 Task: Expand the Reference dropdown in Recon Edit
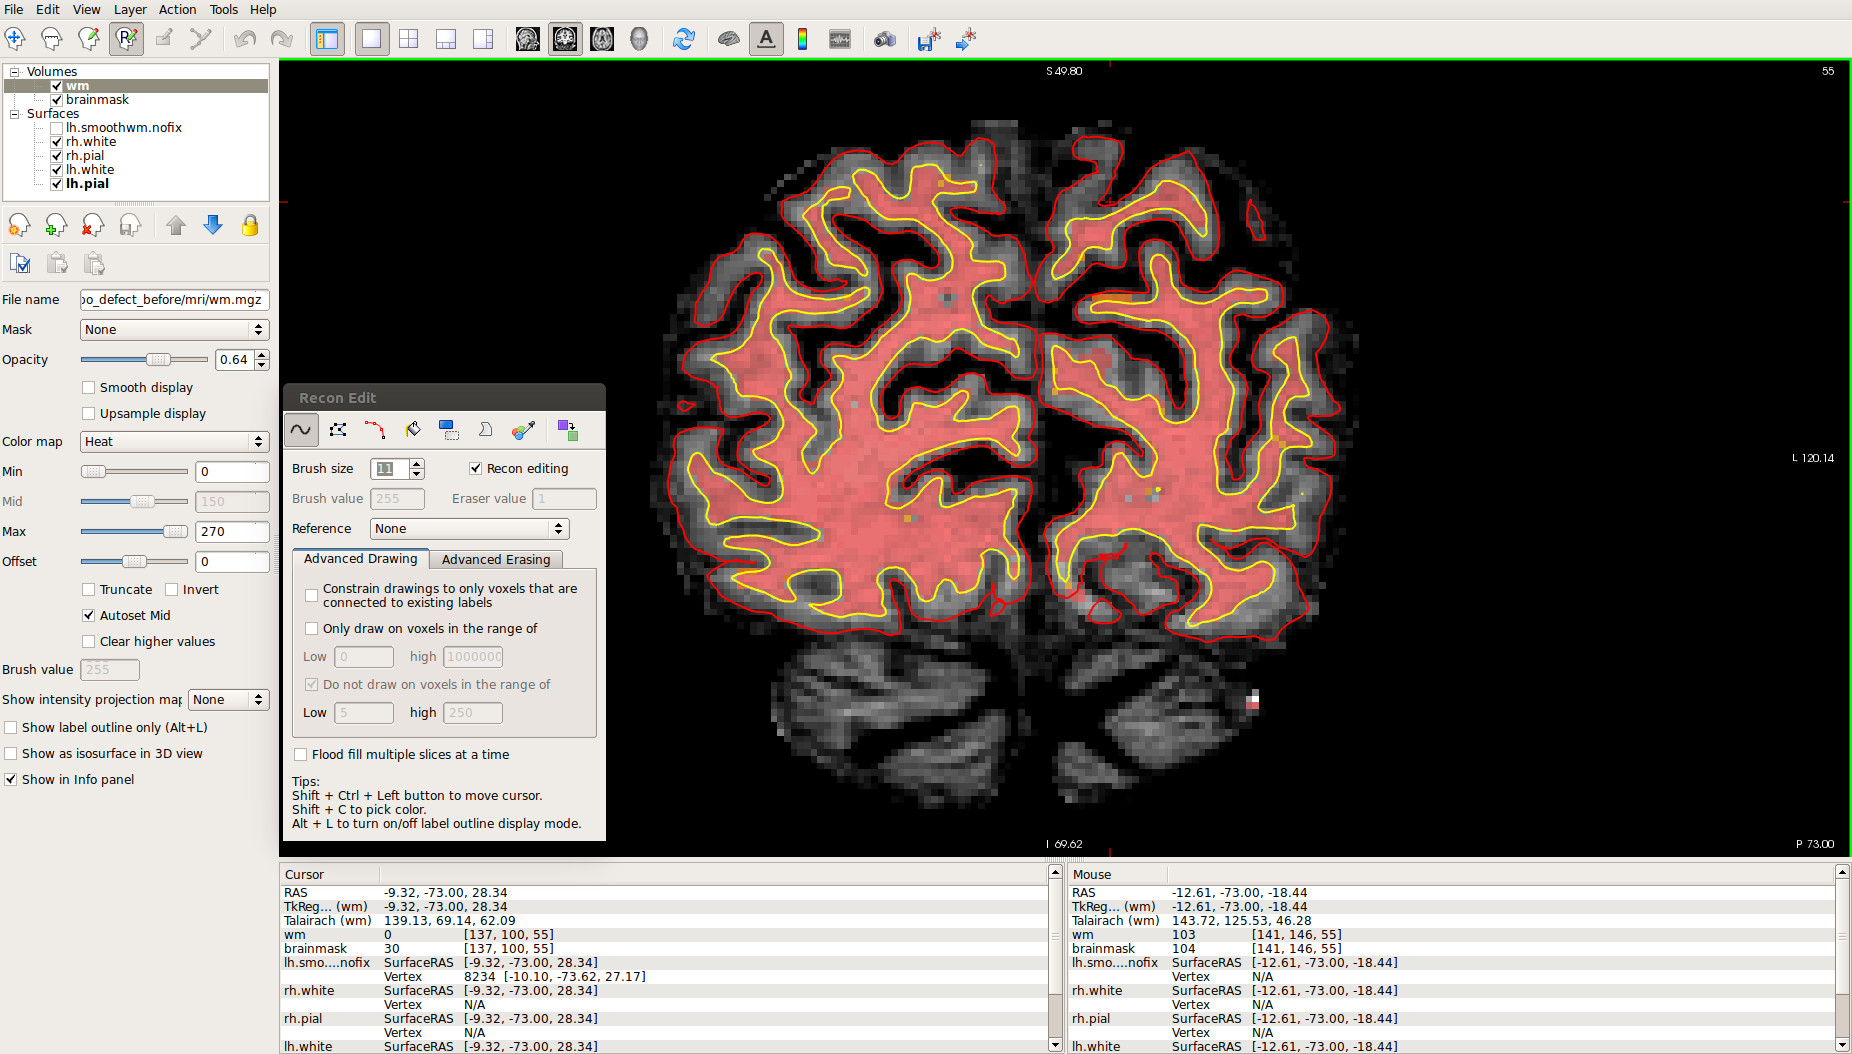468,529
